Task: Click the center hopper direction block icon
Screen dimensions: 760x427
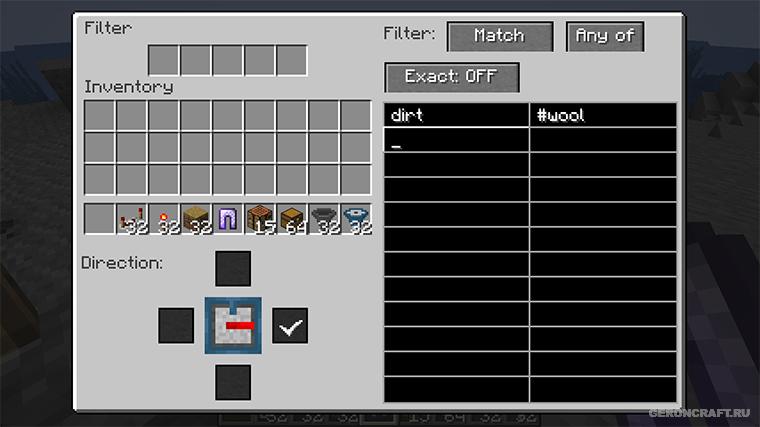Action: click(233, 326)
